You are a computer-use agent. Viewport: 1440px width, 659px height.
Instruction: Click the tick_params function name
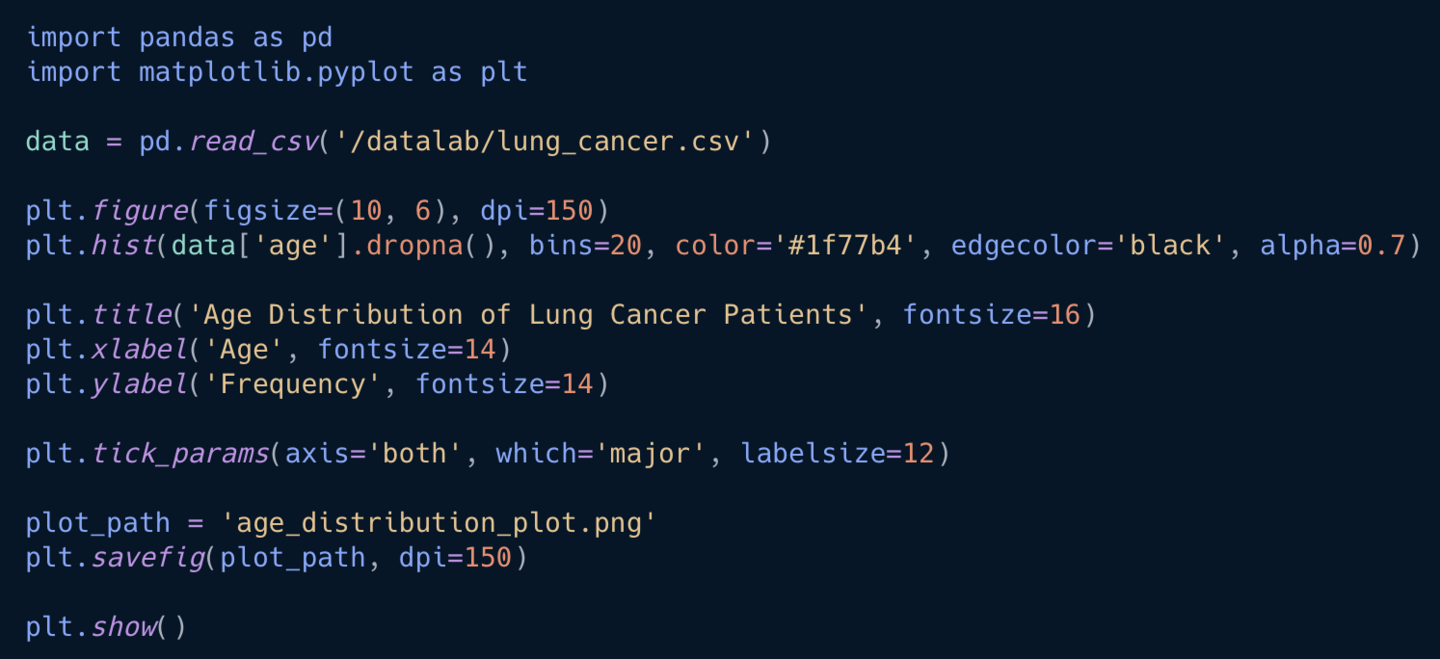click(x=180, y=454)
